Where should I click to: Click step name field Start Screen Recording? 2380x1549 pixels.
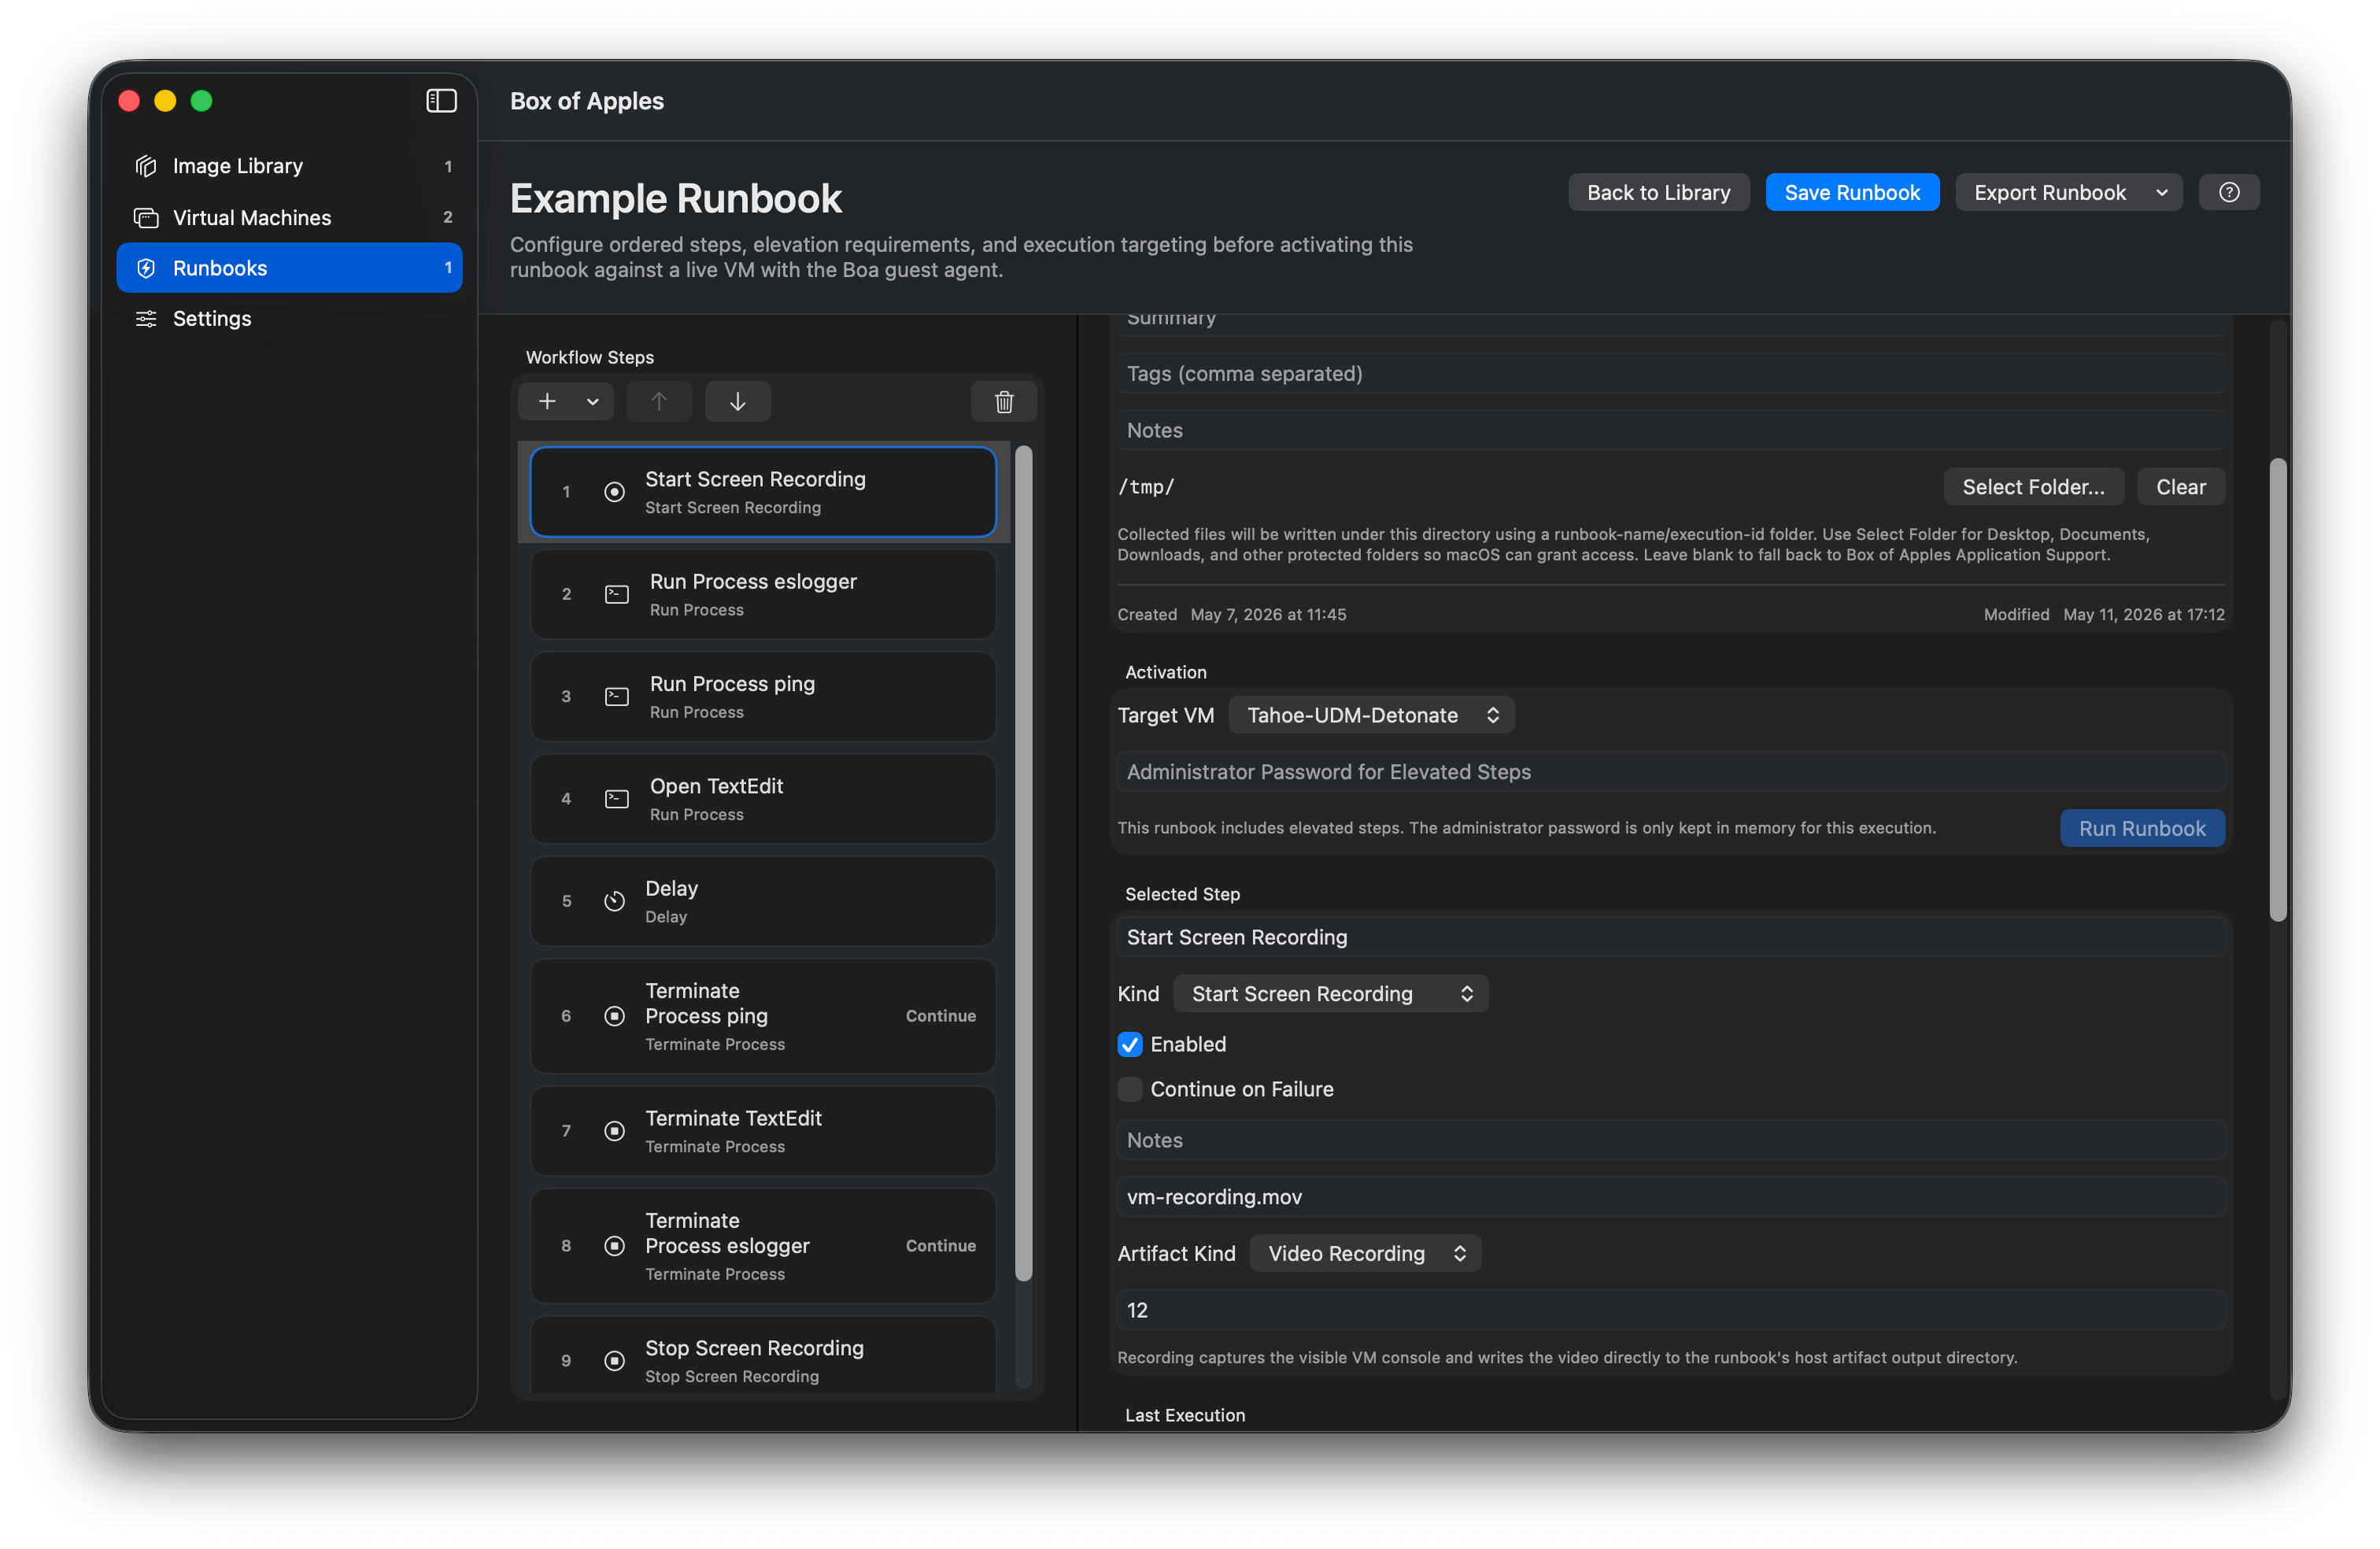pos(1671,937)
